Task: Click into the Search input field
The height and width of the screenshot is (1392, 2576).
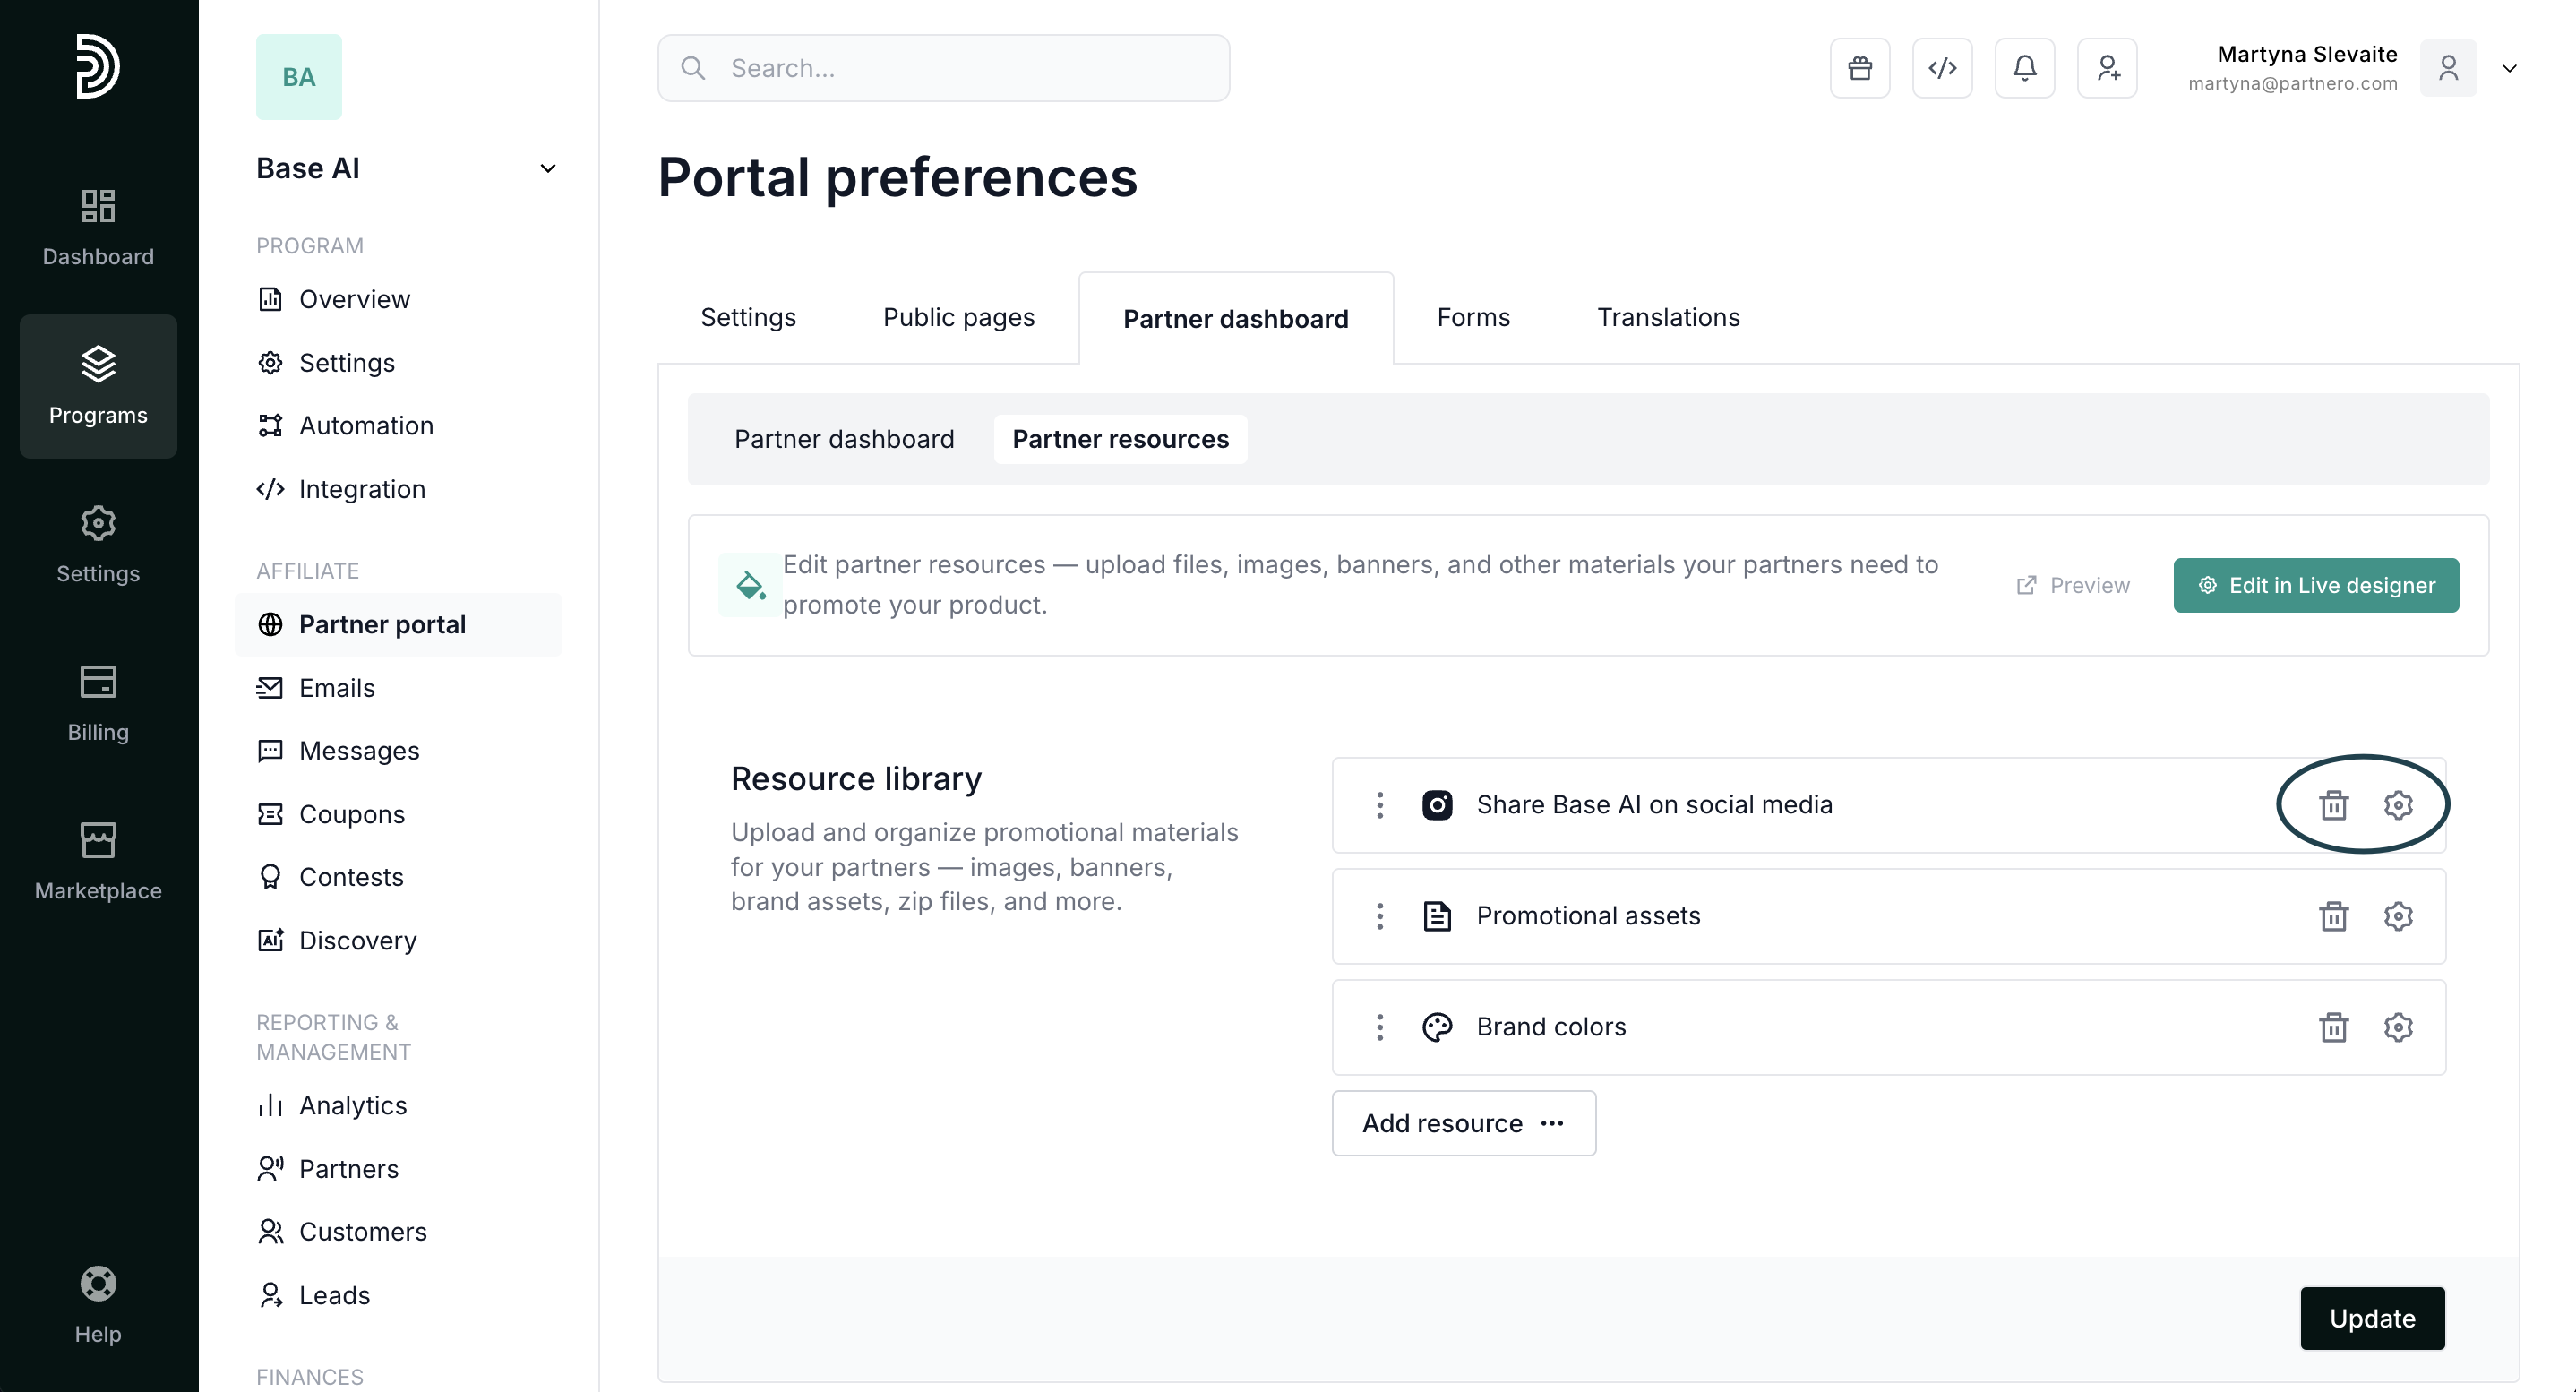Action: point(960,68)
